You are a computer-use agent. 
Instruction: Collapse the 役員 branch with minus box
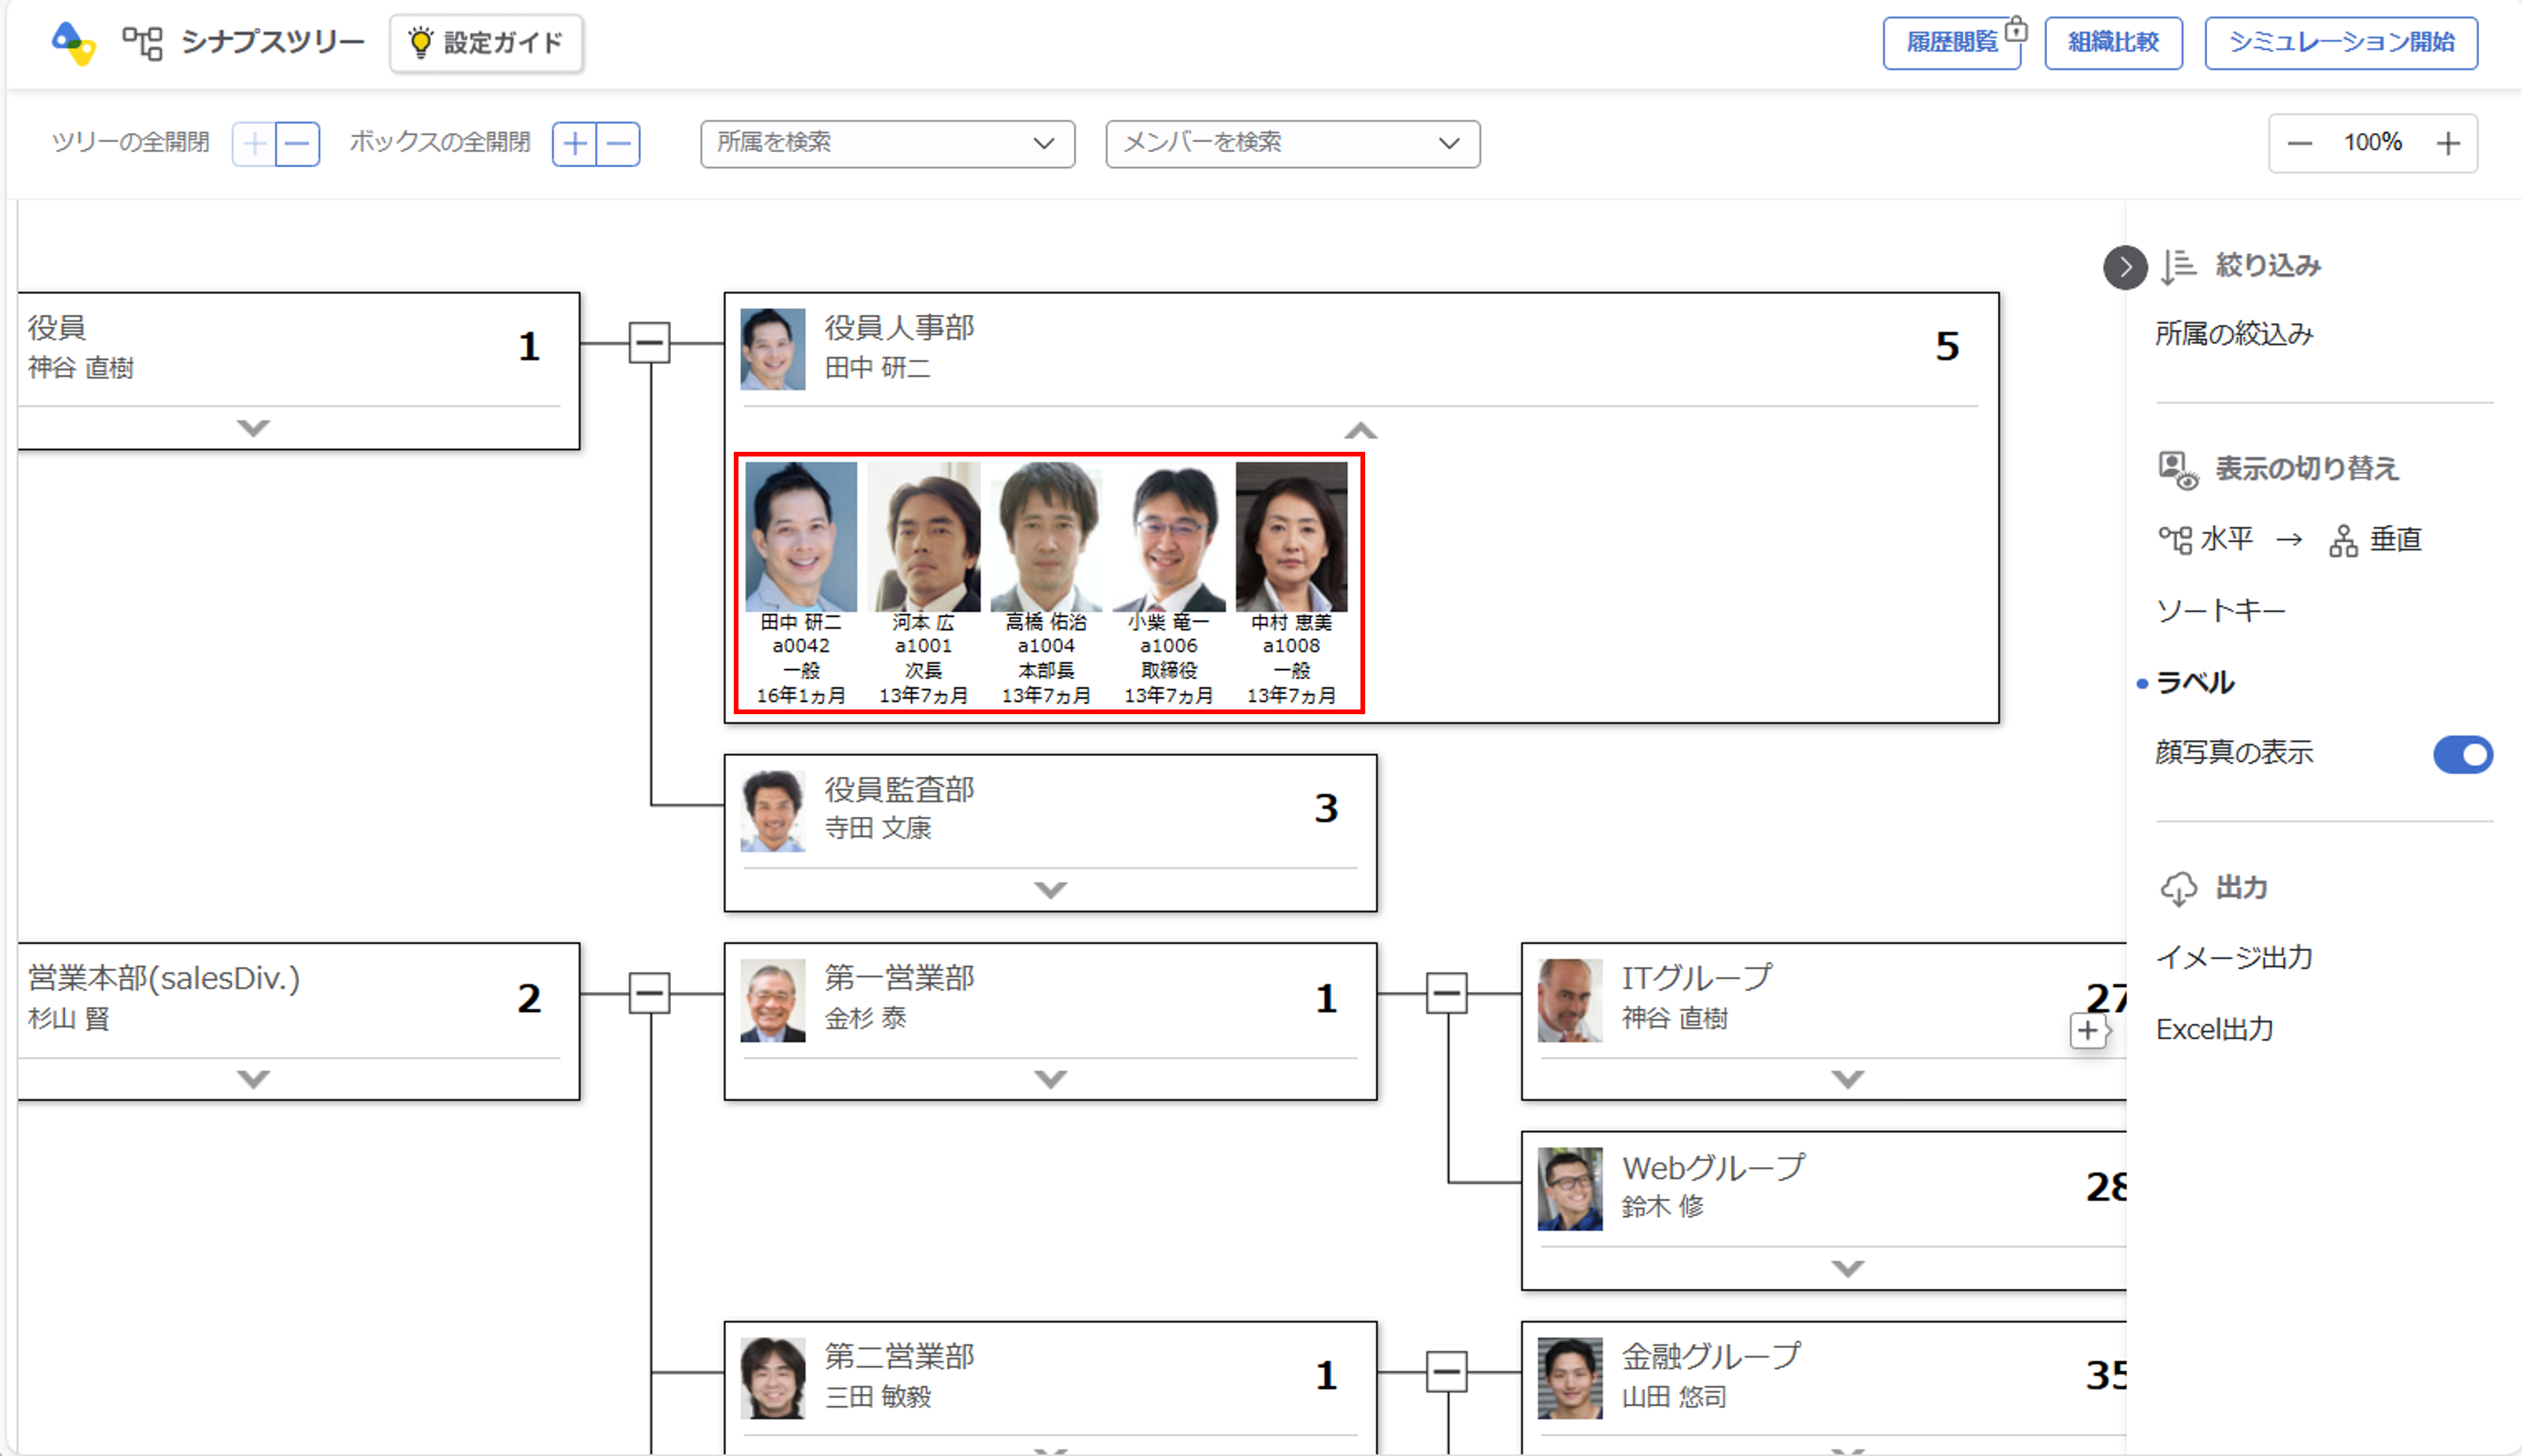tap(649, 343)
